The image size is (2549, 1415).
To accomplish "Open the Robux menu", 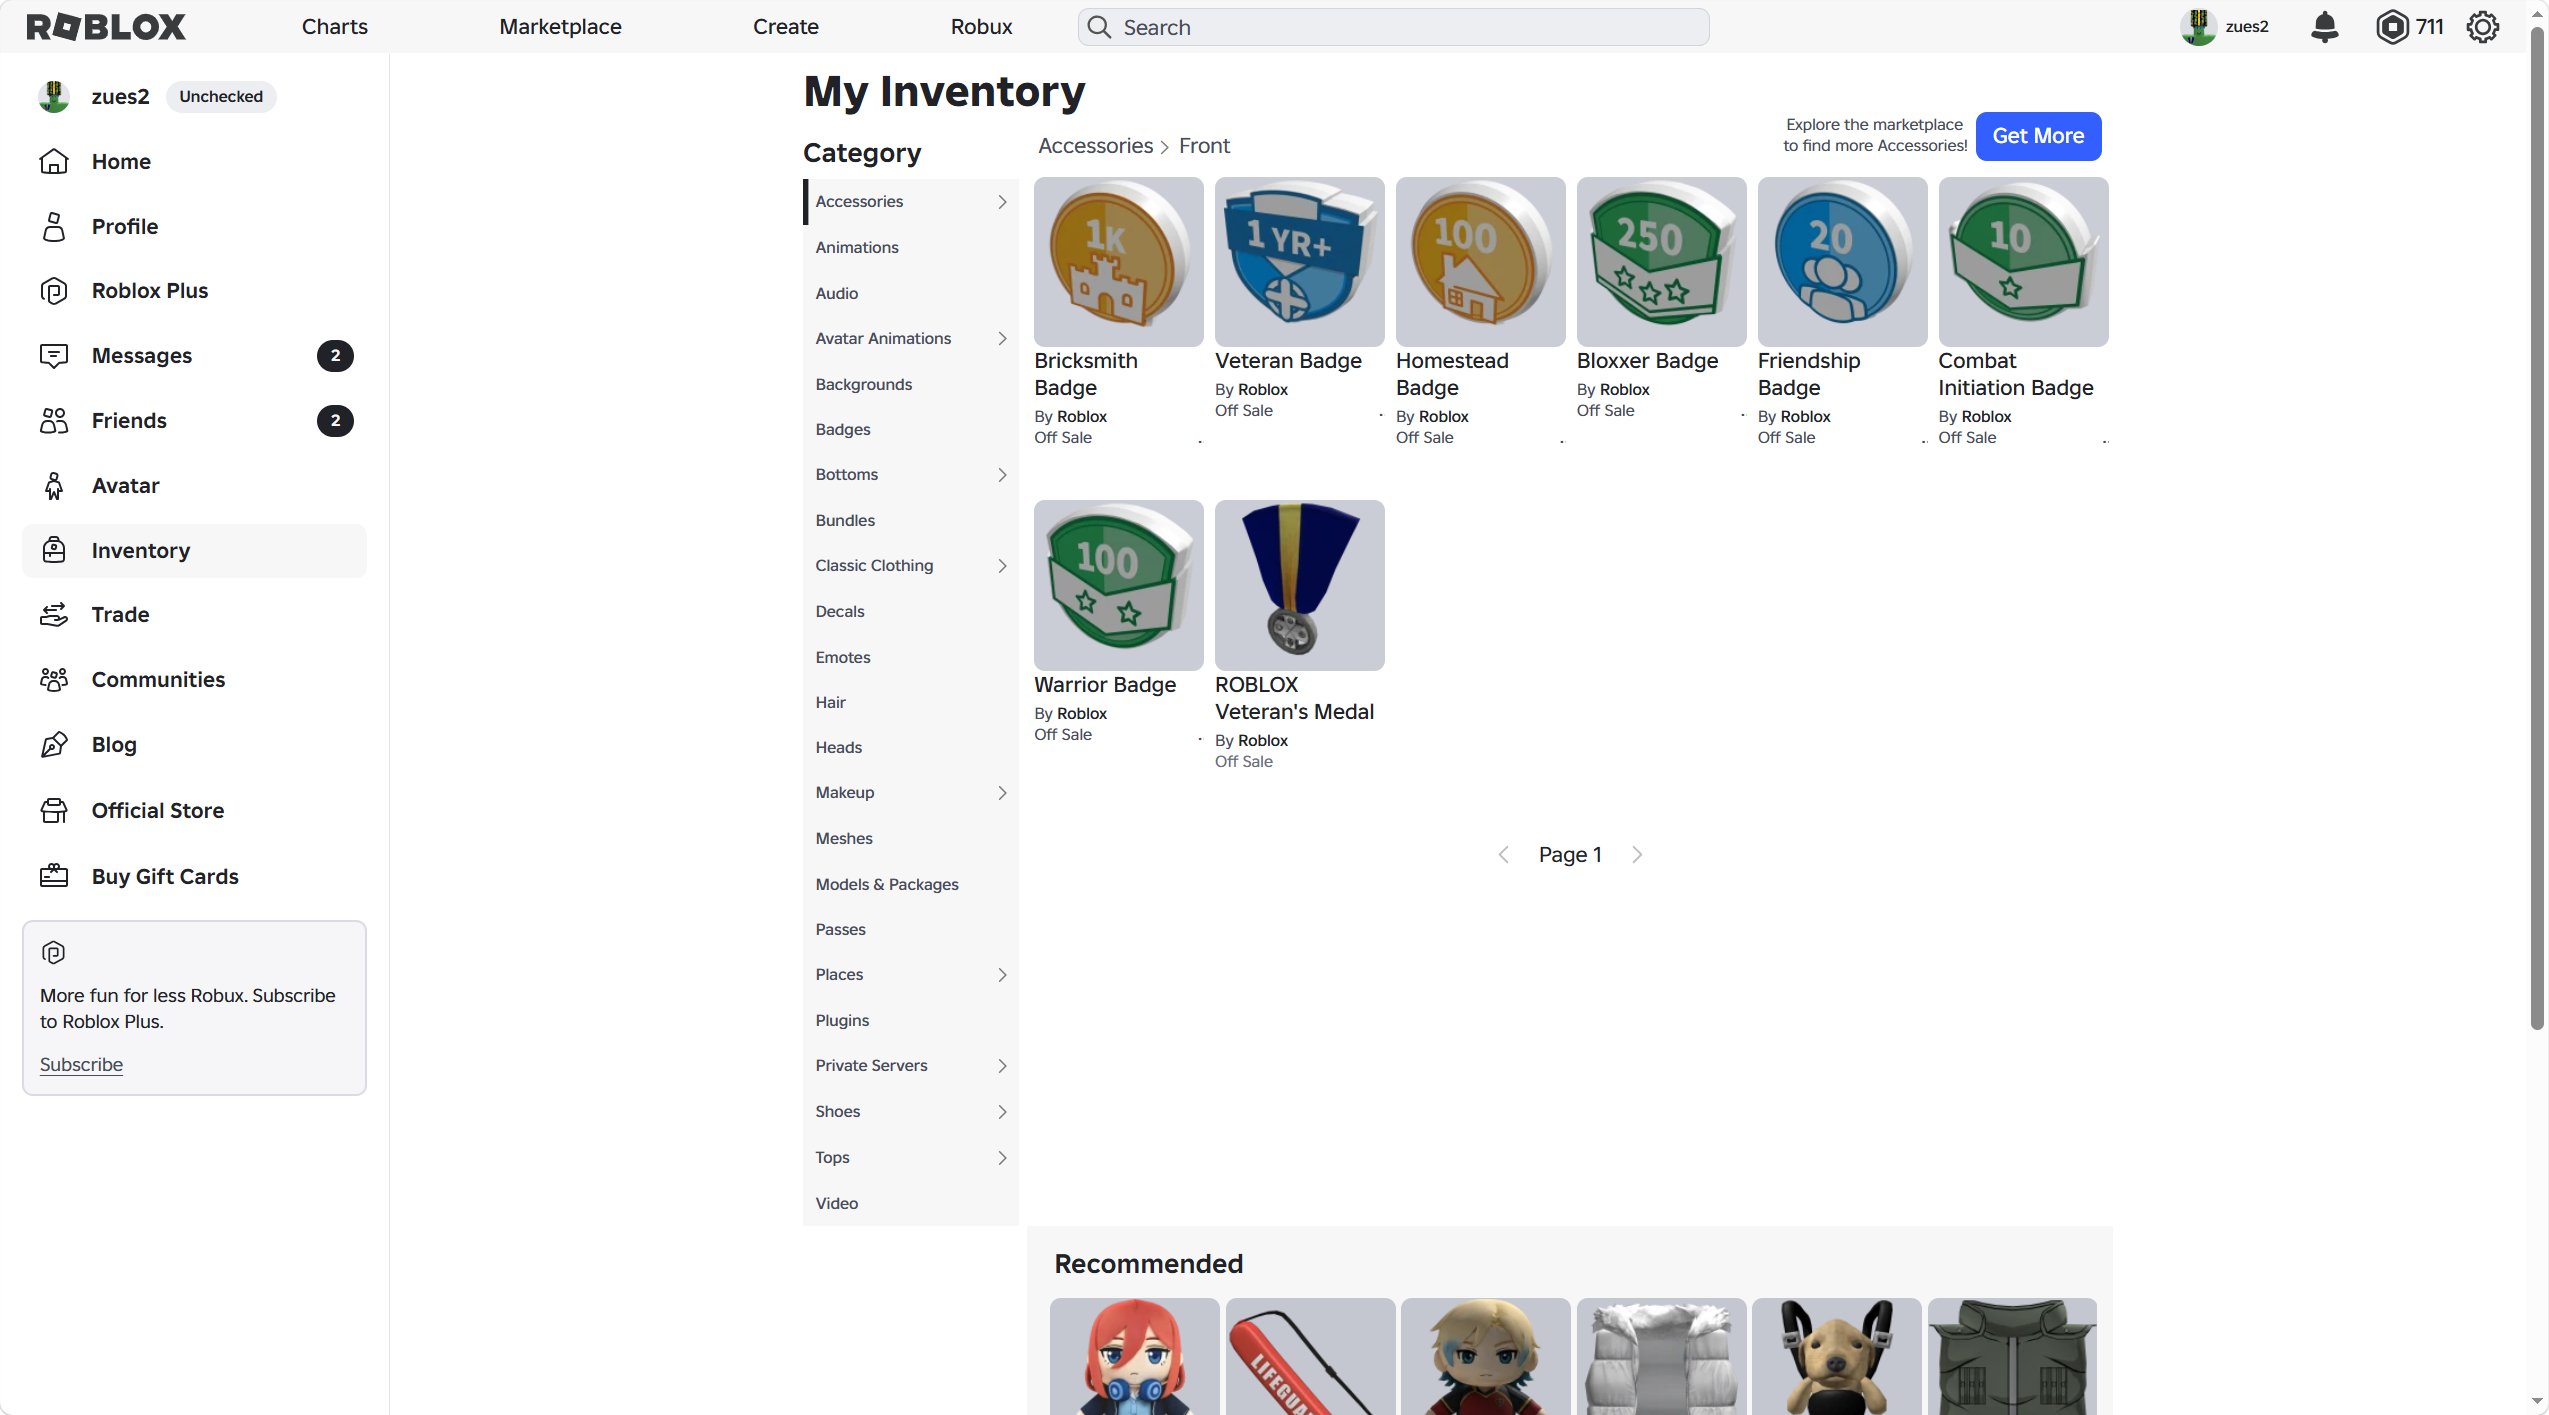I will click(981, 27).
